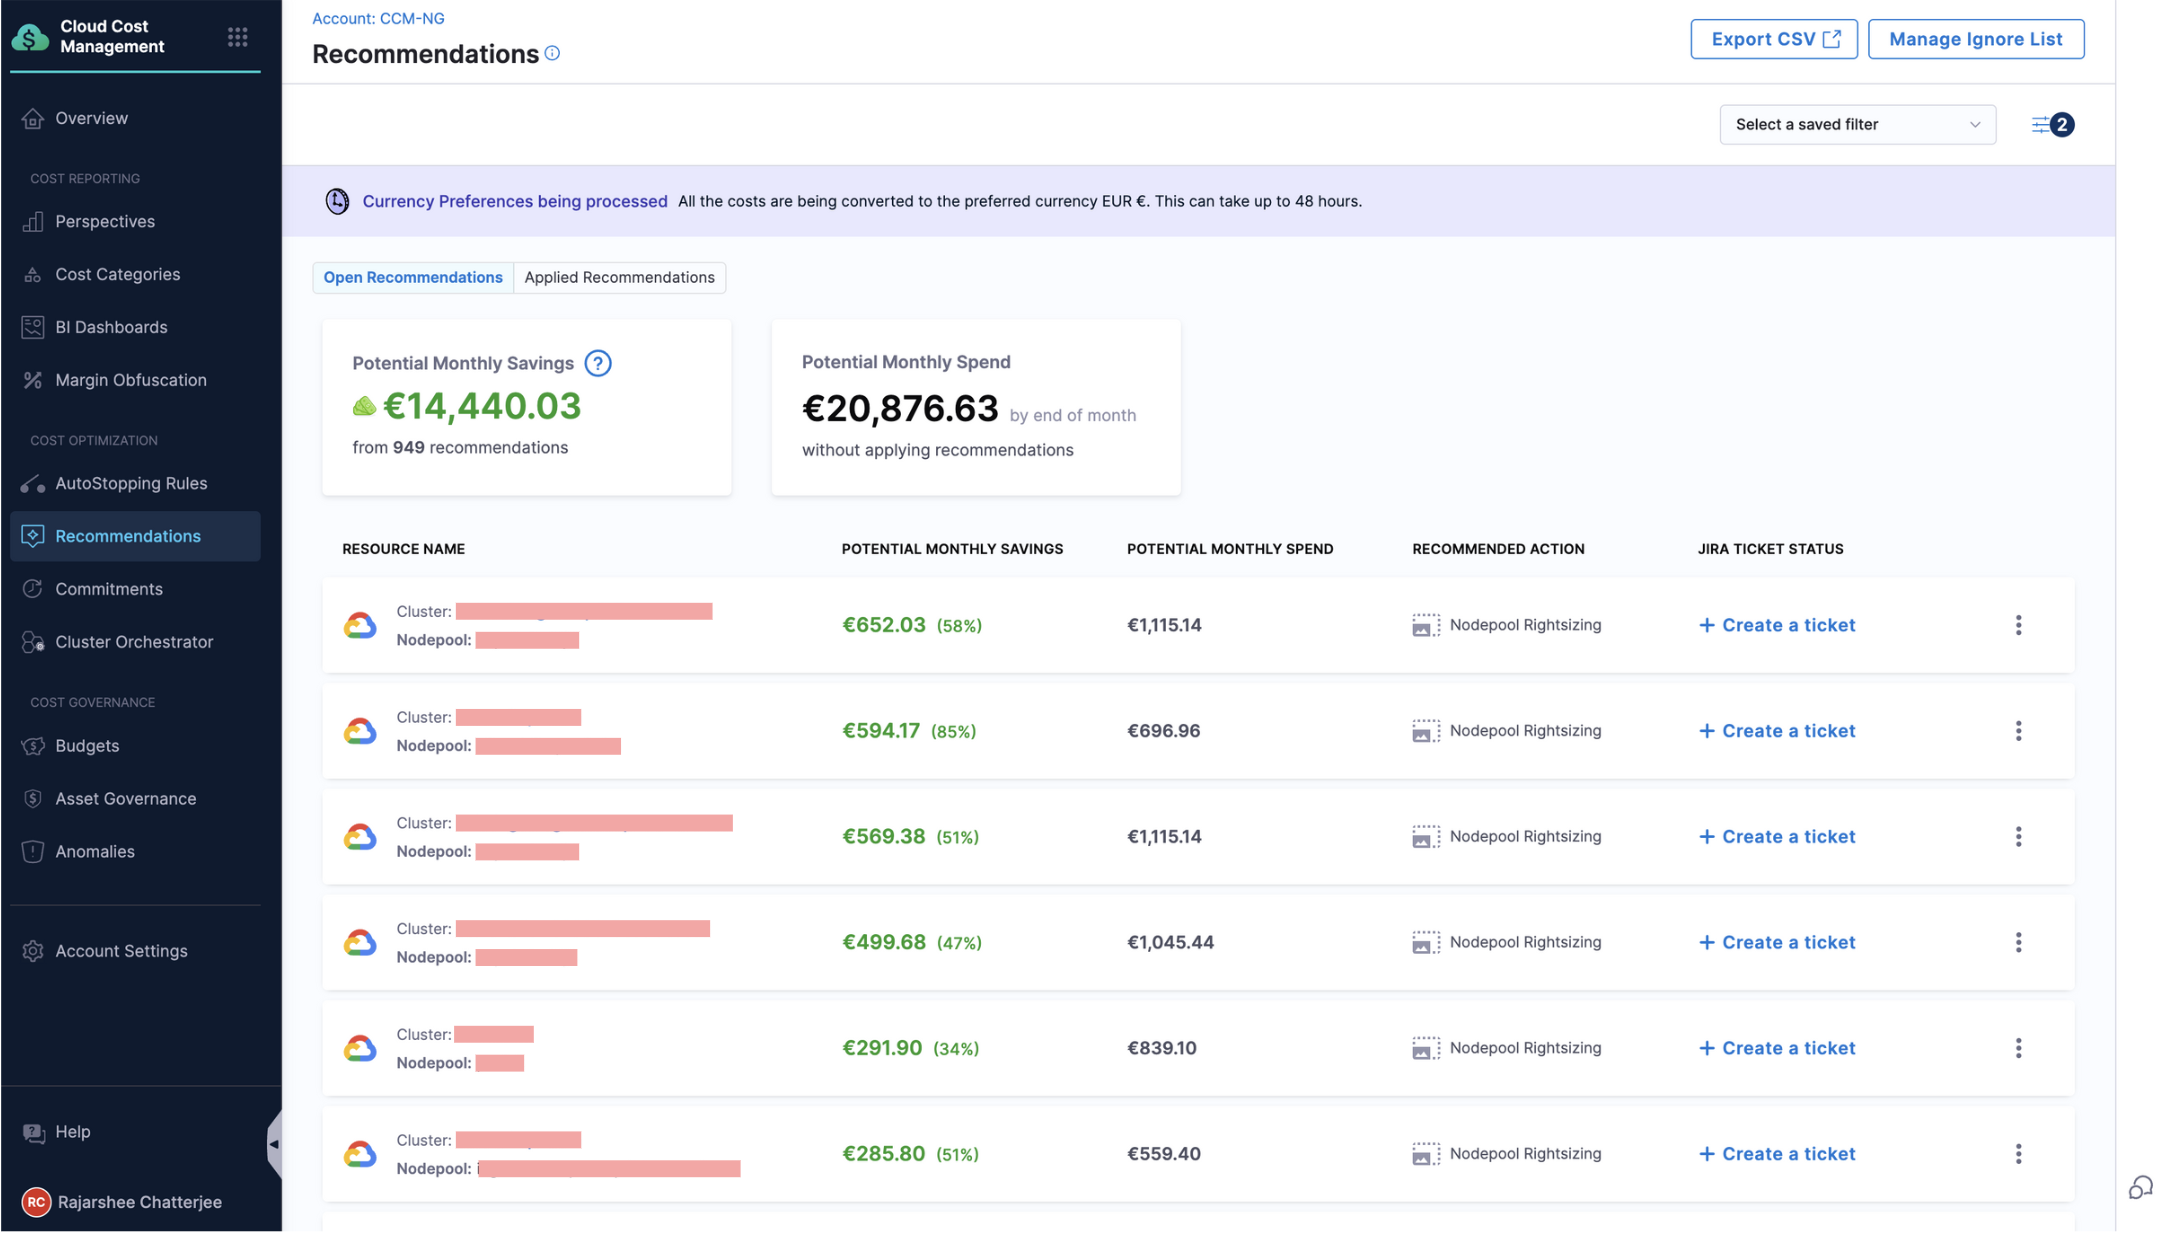The image size is (2180, 1238).
Task: Open AutoStopping Rules in sidebar
Action: pos(131,483)
